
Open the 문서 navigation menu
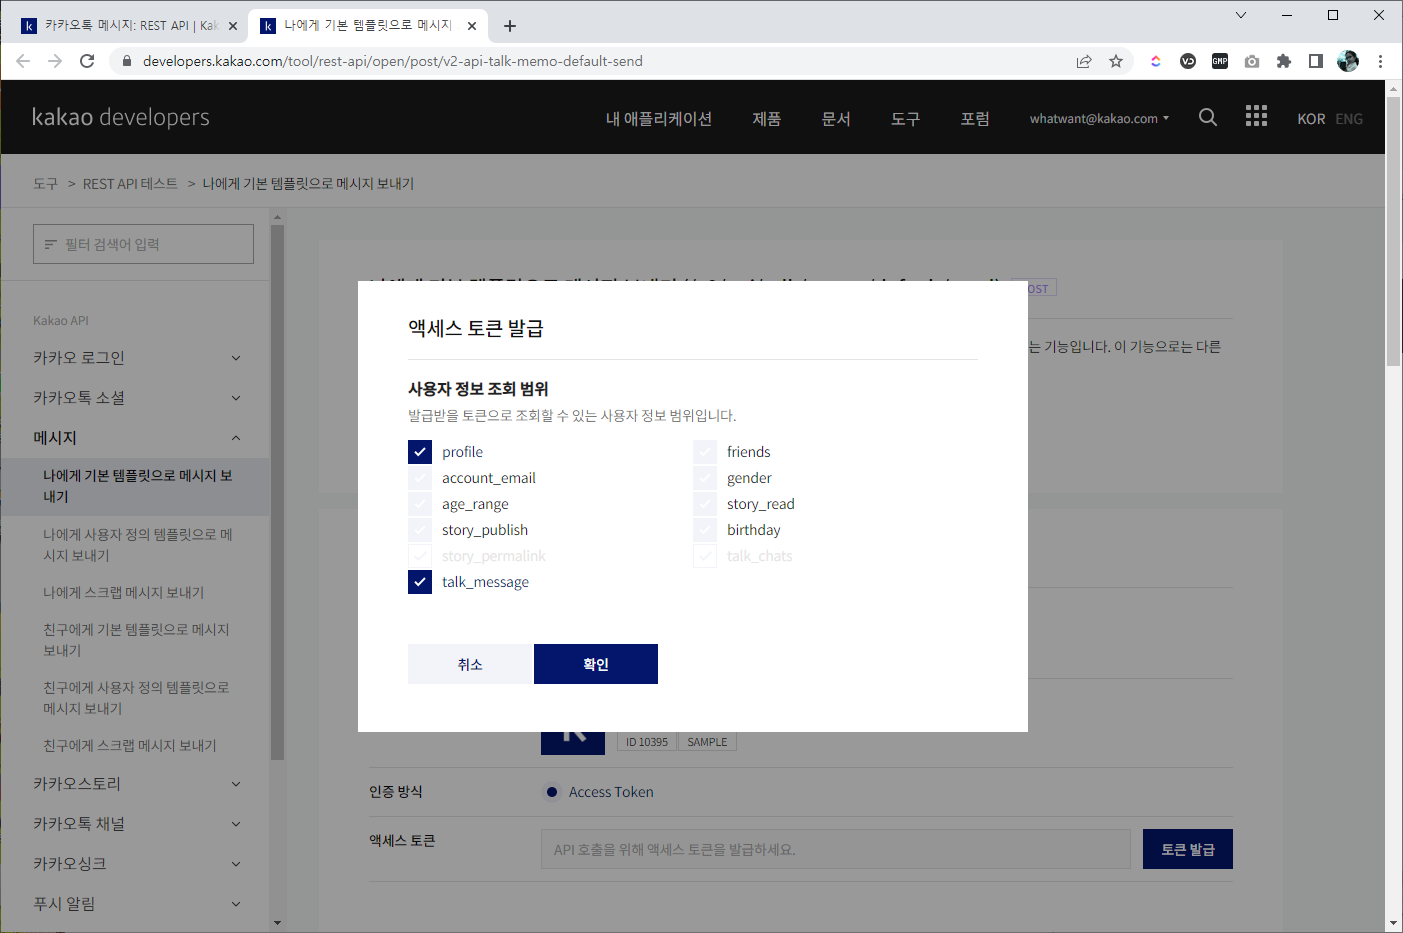coord(836,118)
